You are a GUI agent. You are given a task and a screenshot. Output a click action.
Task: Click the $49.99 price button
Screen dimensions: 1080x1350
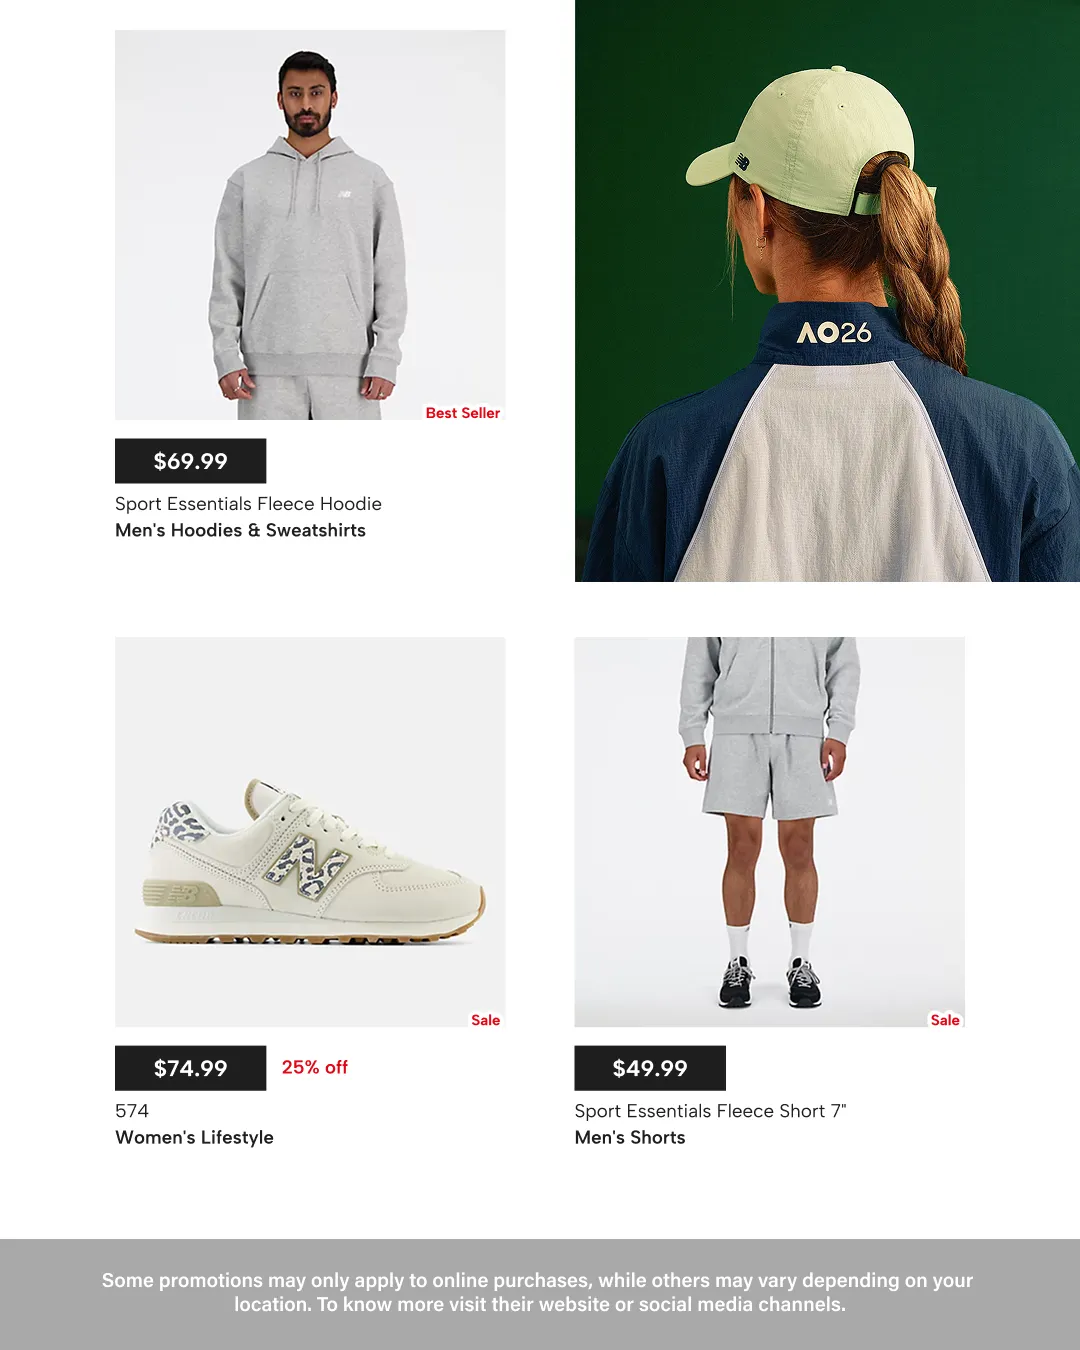coord(650,1068)
